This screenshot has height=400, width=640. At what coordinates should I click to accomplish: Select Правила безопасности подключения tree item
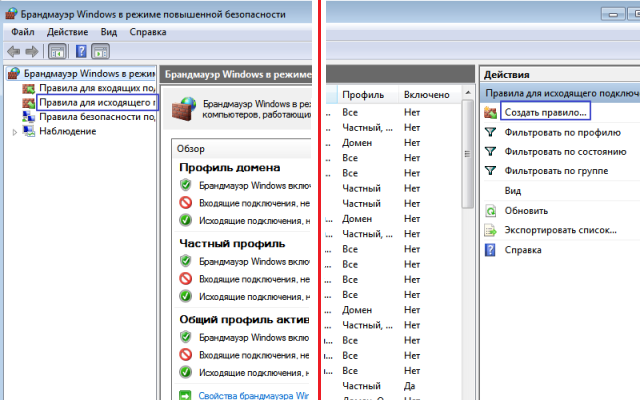pyautogui.click(x=97, y=117)
